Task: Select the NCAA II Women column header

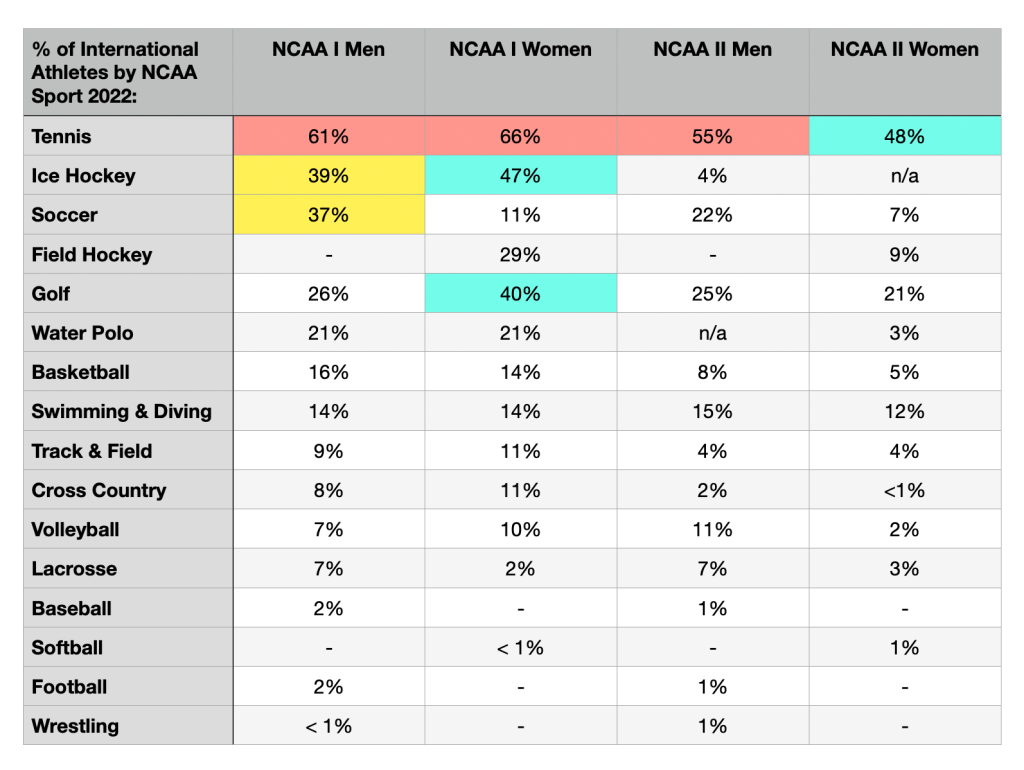Action: 904,50
